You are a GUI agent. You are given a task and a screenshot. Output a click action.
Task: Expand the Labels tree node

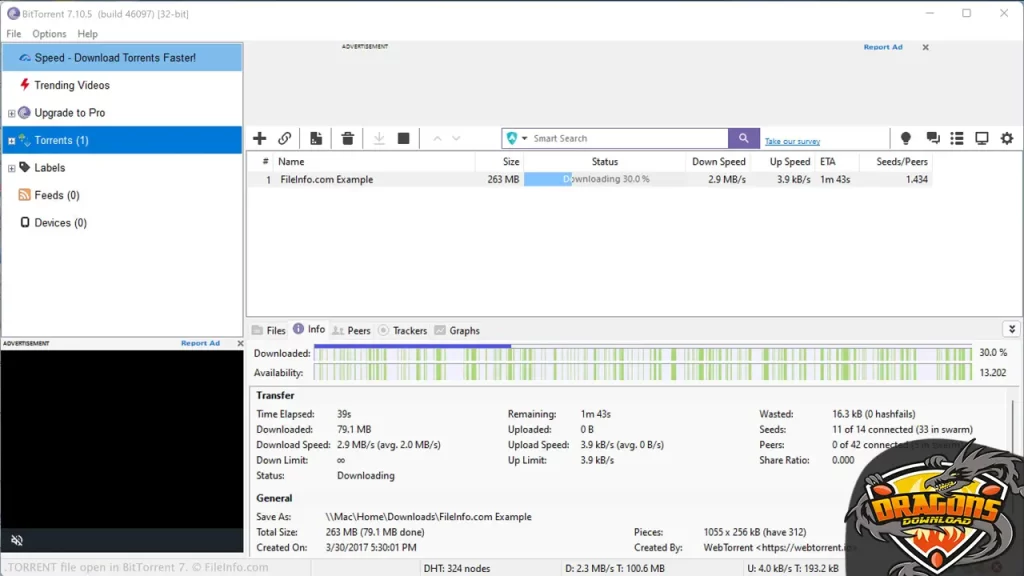tap(11, 168)
